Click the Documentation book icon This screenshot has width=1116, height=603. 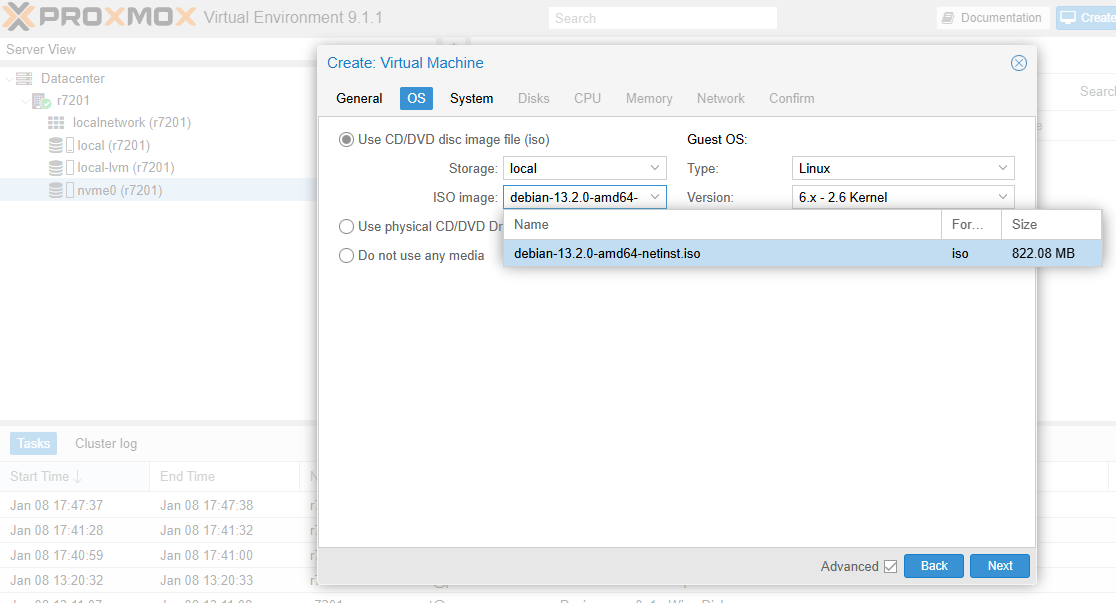(948, 18)
